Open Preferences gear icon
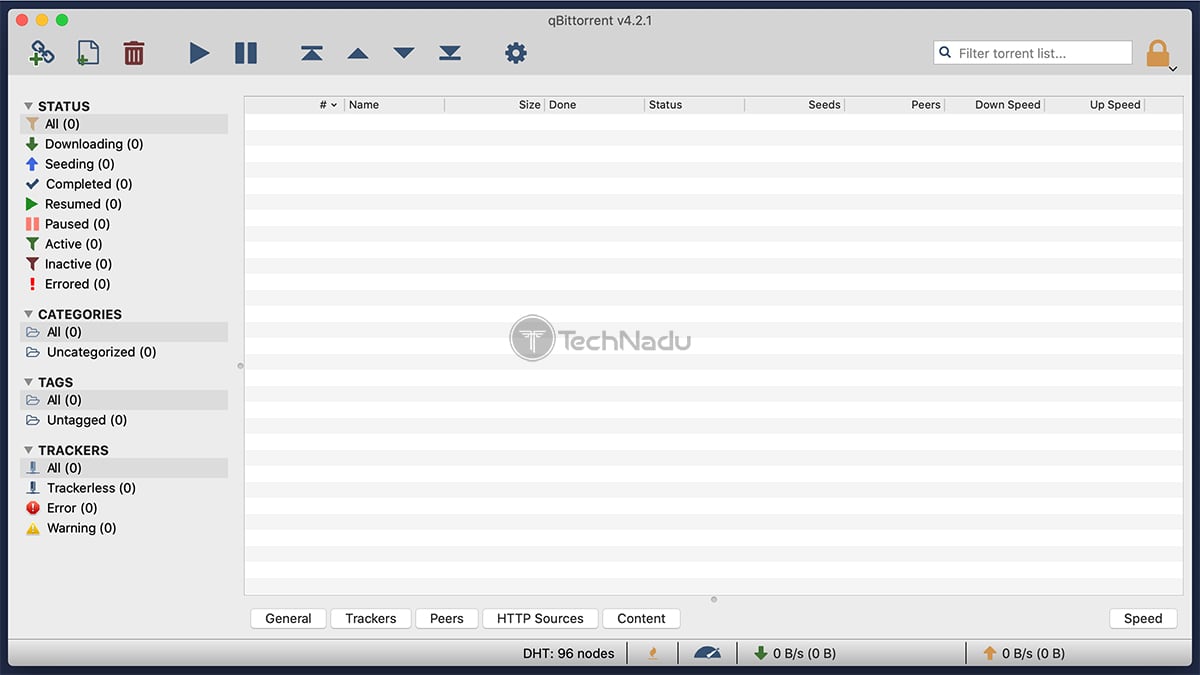Screen dimensions: 1200x675 point(516,53)
